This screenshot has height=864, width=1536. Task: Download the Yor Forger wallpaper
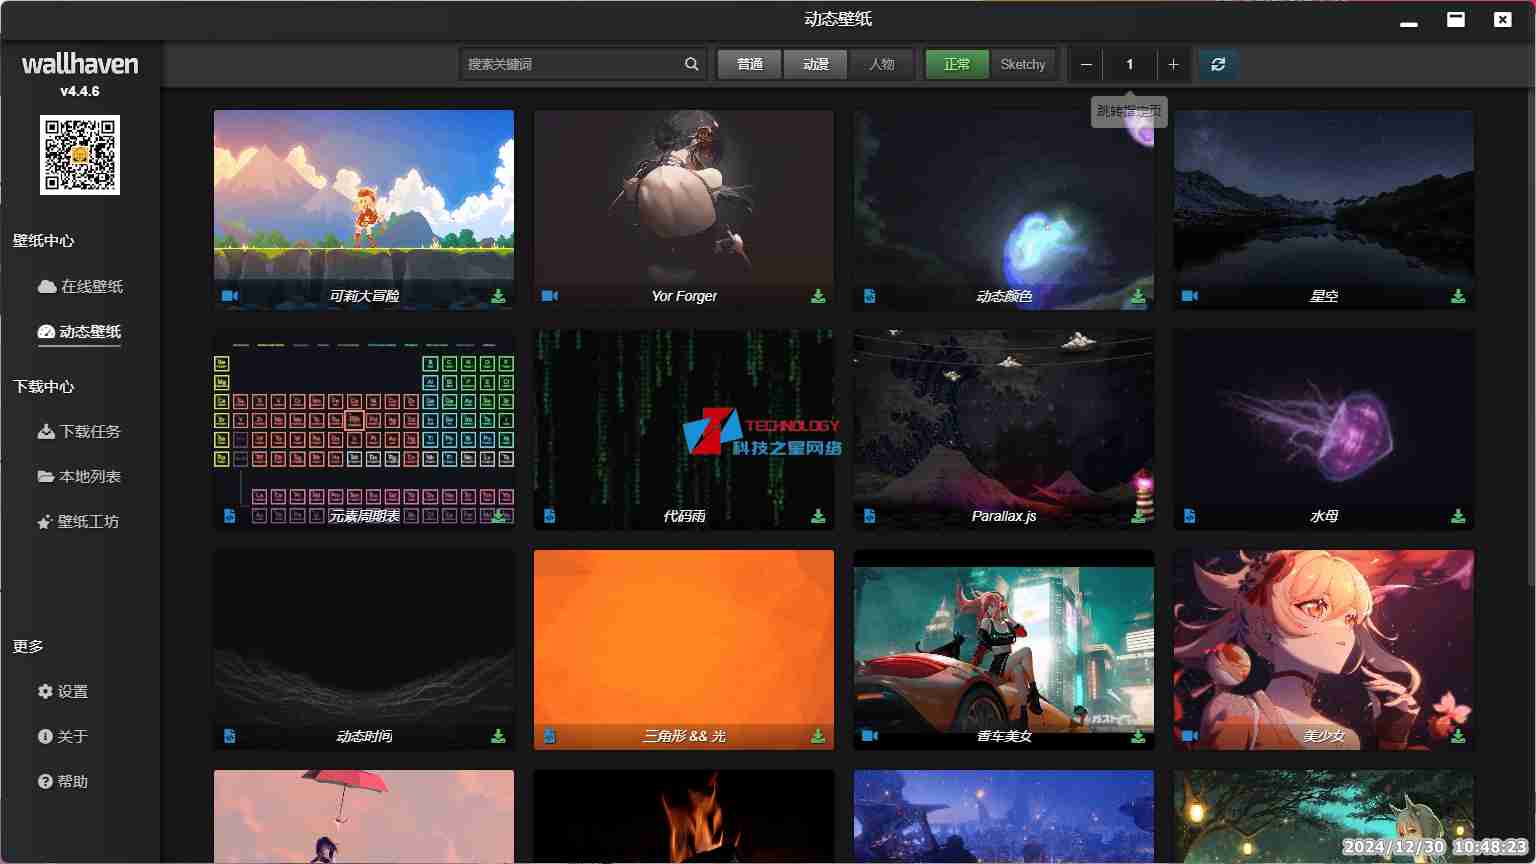818,296
